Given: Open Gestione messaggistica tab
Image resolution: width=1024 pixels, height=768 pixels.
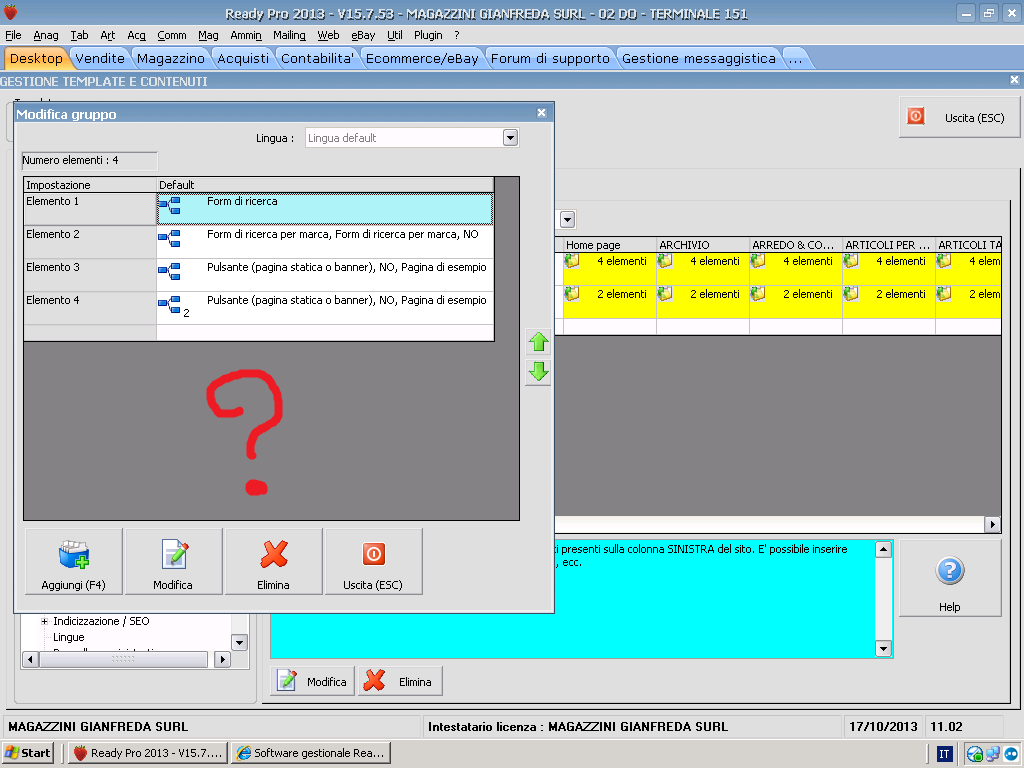Looking at the screenshot, I should click(699, 59).
